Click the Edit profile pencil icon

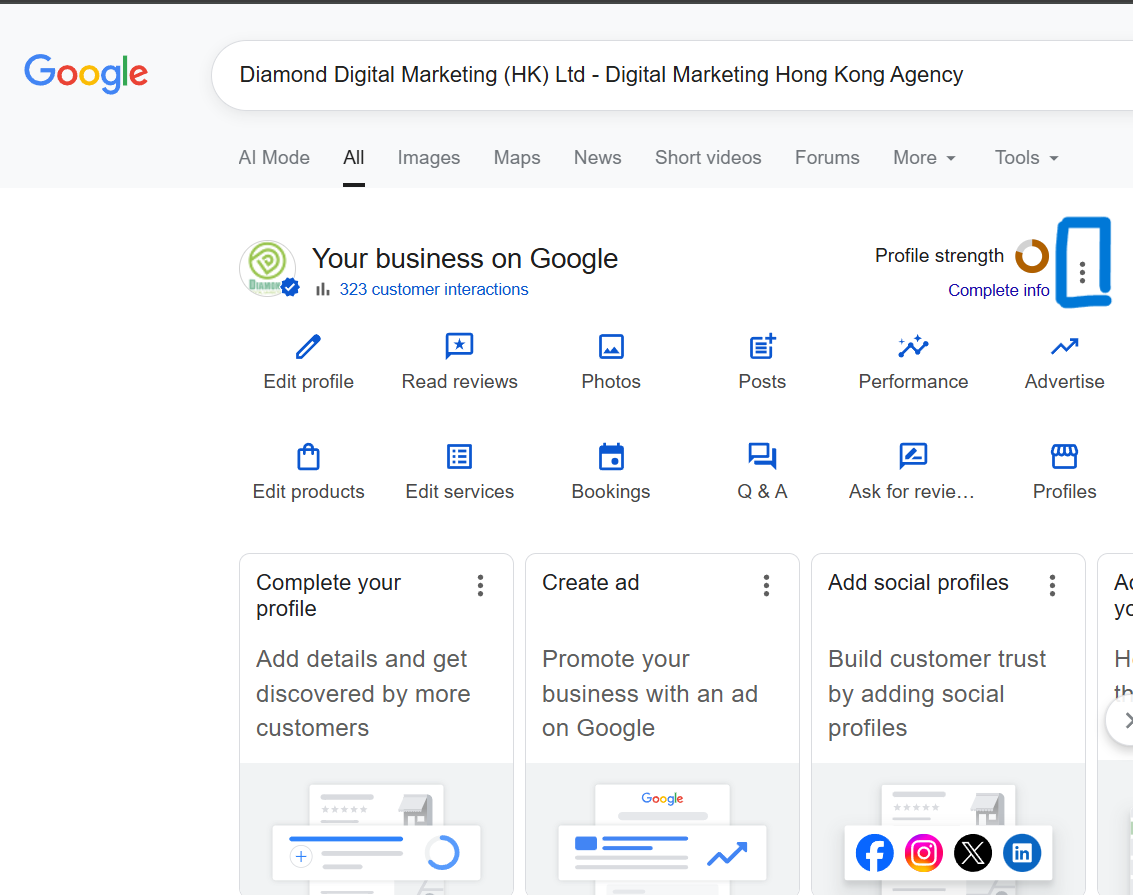click(x=309, y=347)
